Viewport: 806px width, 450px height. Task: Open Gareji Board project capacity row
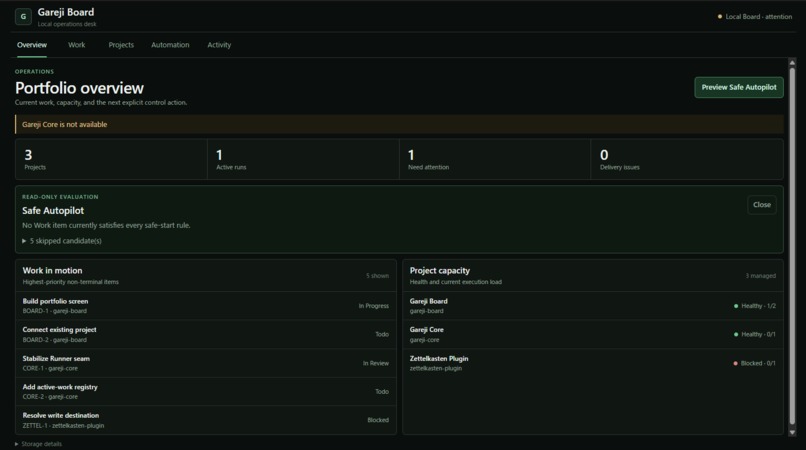pos(593,306)
